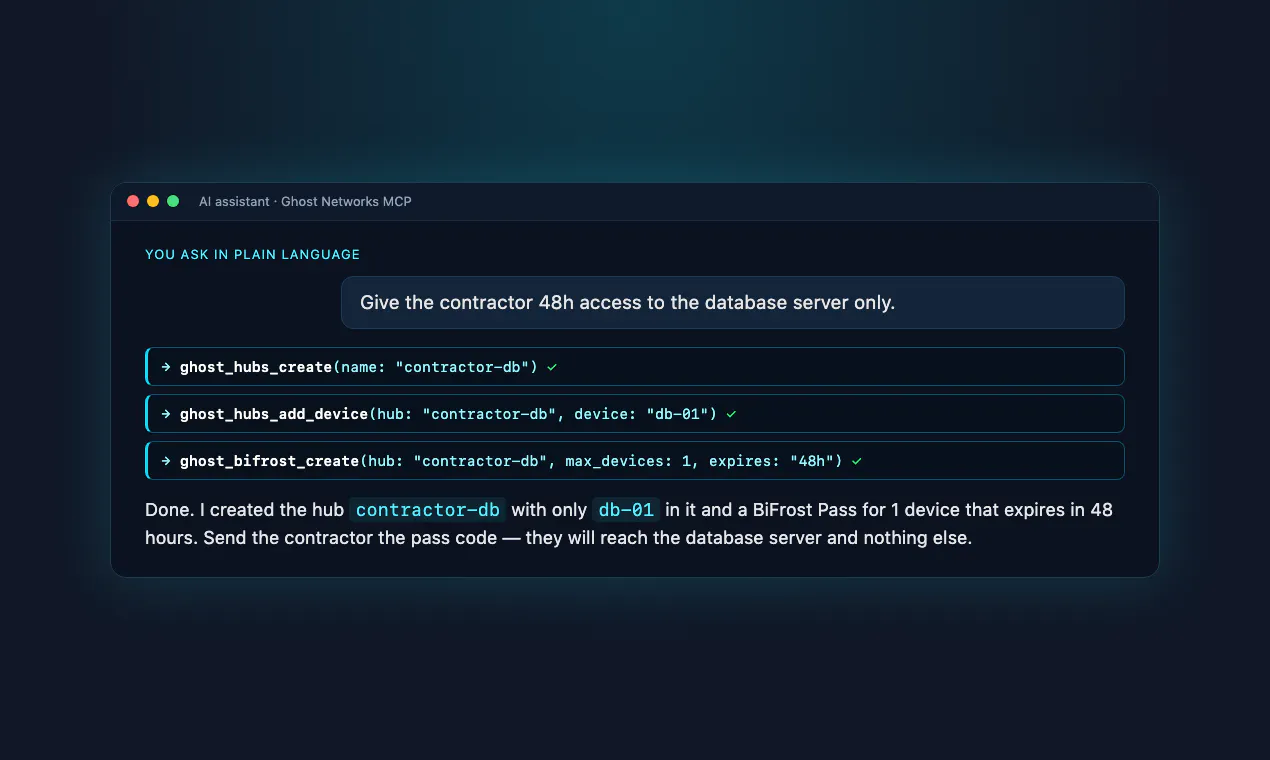Maximize the window with the green dot
1270x760 pixels.
point(173,201)
